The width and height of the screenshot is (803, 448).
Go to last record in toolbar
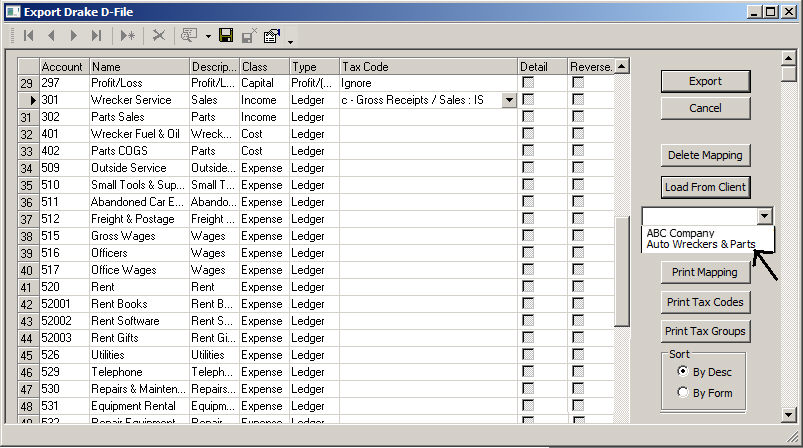[96, 35]
